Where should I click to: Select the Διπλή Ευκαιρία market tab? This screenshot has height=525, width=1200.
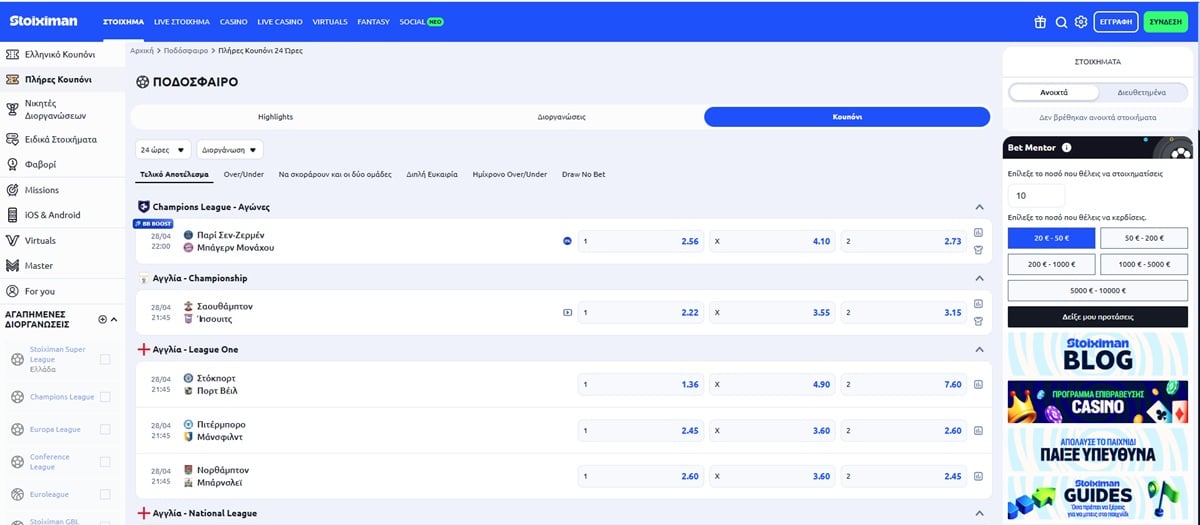(x=432, y=174)
